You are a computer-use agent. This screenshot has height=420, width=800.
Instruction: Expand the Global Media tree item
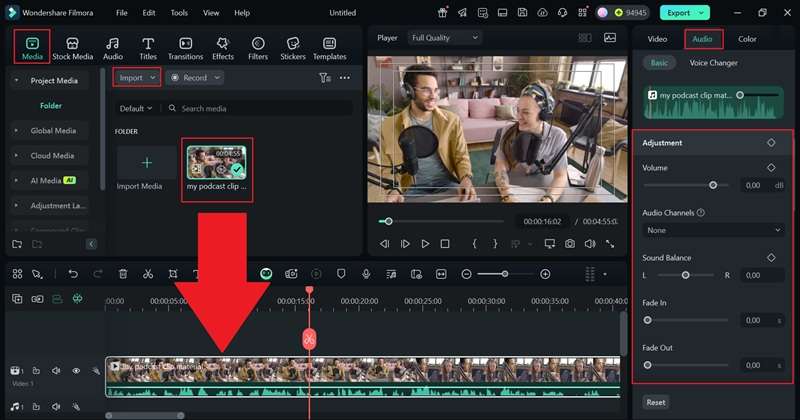tap(16, 131)
